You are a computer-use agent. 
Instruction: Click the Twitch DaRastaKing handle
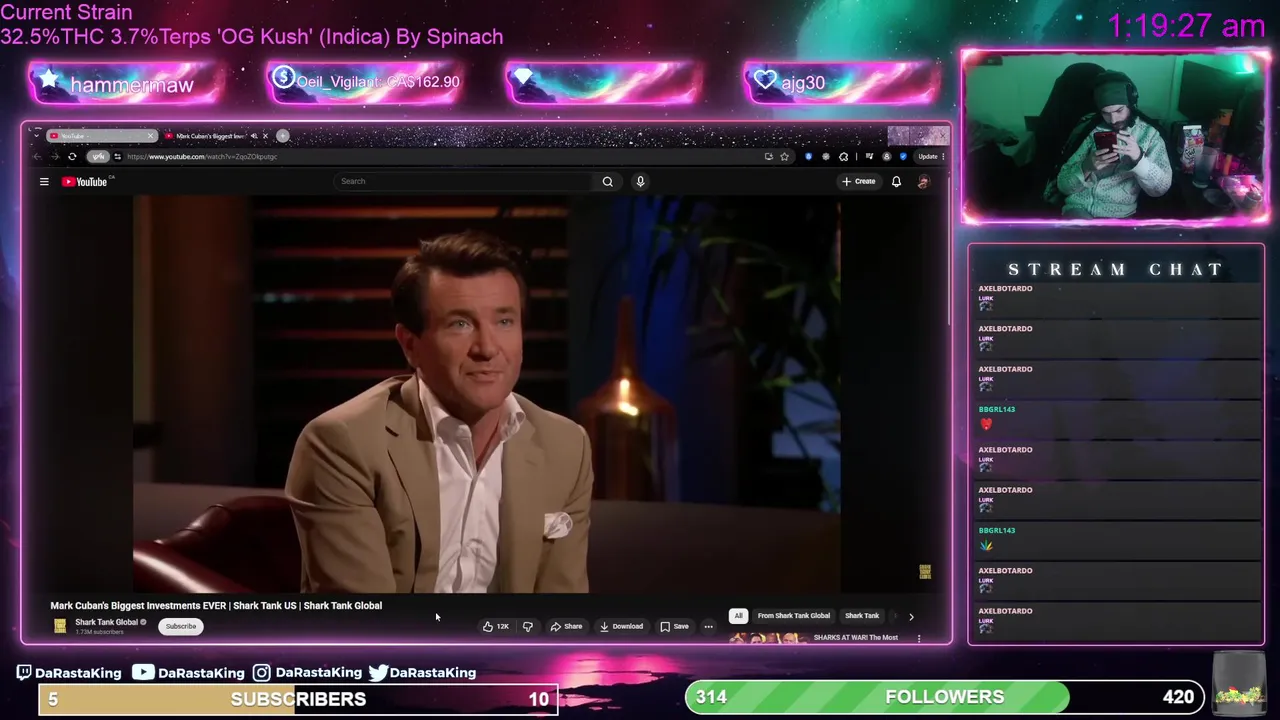[x=69, y=673]
